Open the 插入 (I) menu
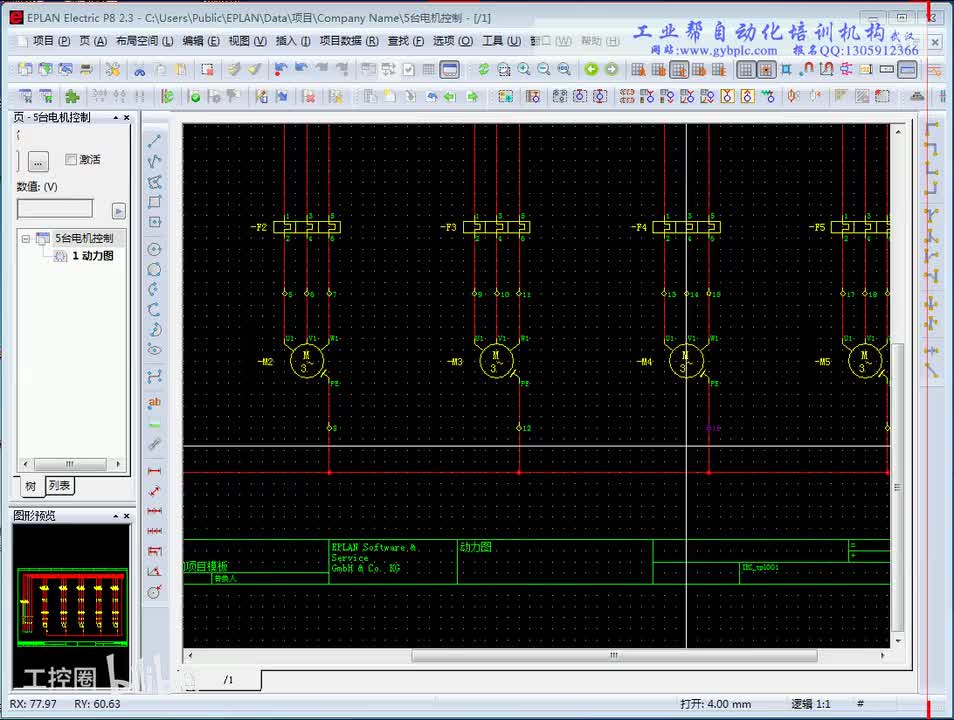 (x=293, y=41)
